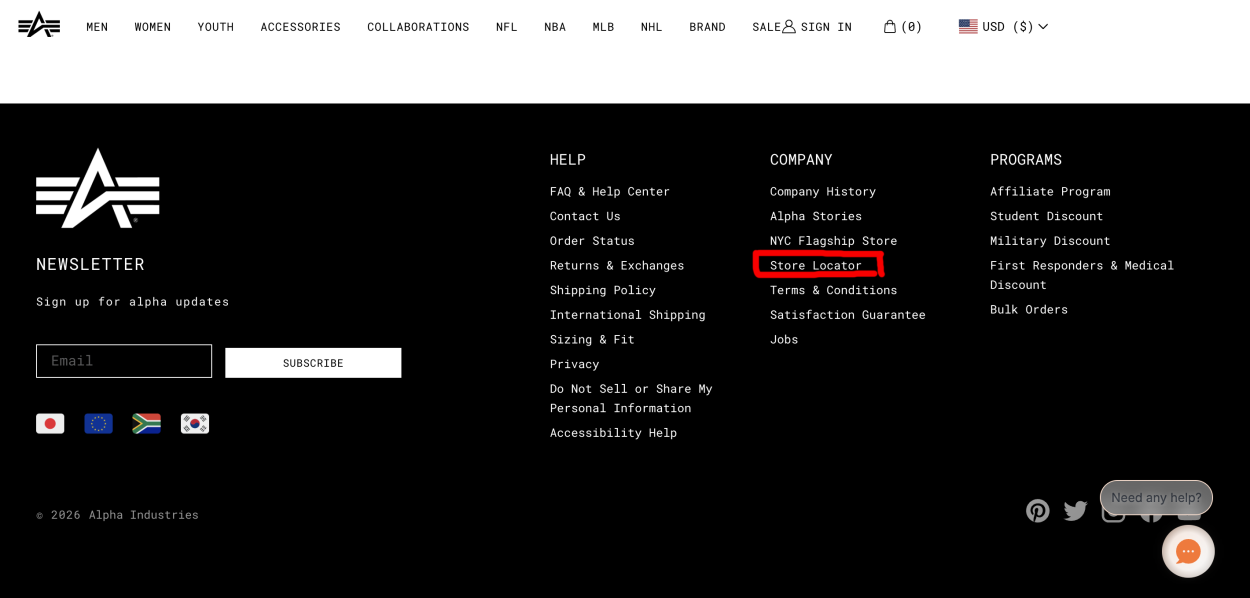Open FAQ & Help Center link

610,191
